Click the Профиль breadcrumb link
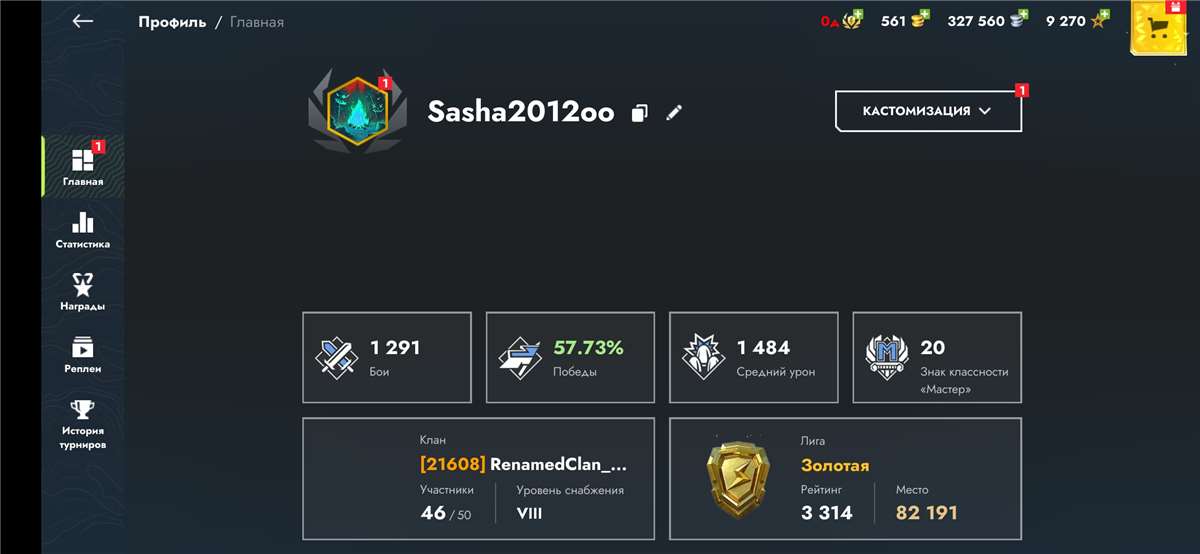The height and width of the screenshot is (554, 1200). click(x=172, y=22)
